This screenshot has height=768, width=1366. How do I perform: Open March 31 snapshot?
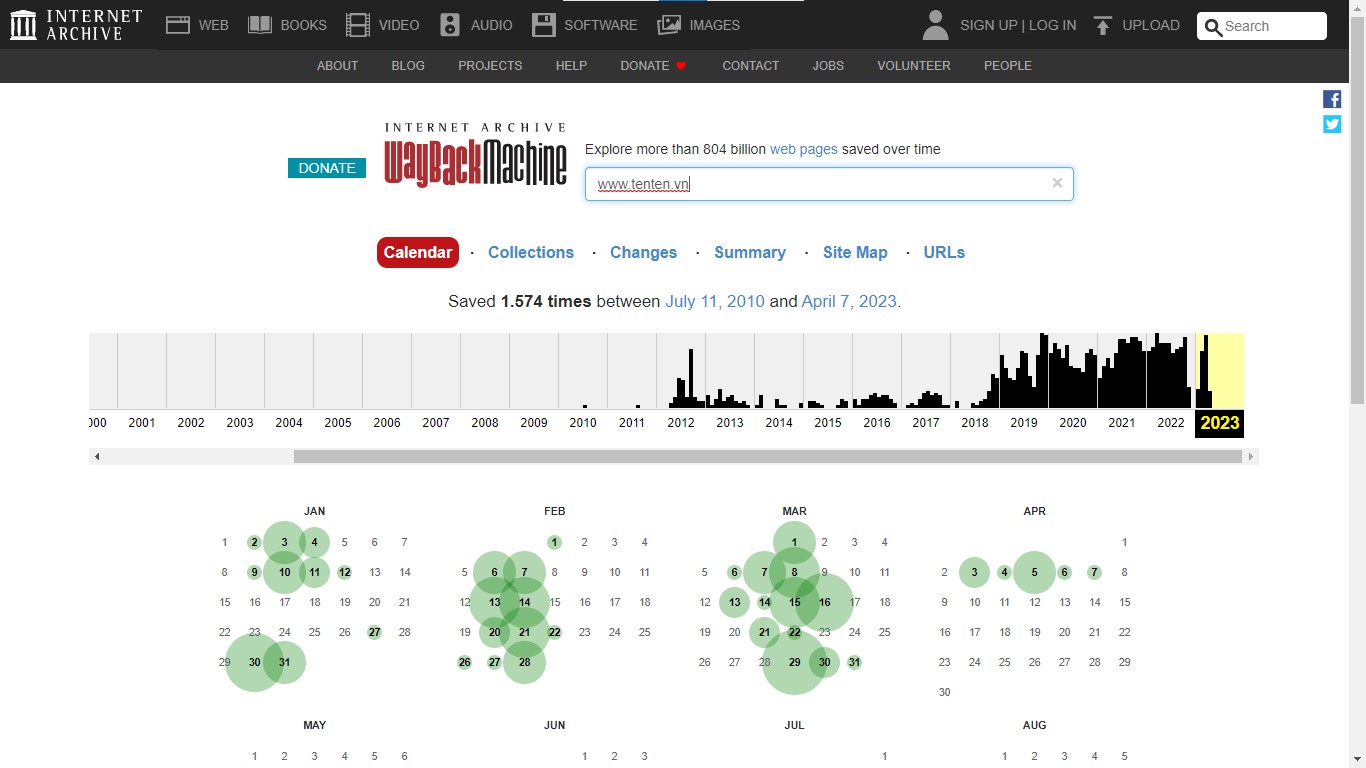pyautogui.click(x=854, y=663)
